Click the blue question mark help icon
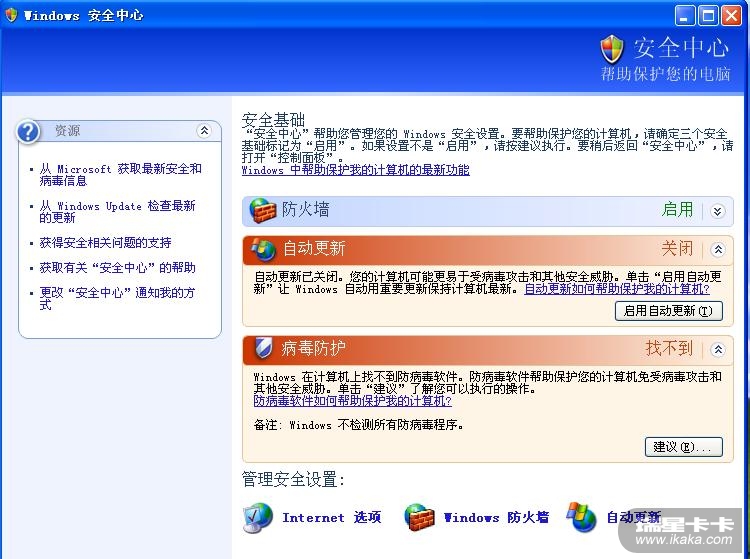This screenshot has width=750, height=559. tap(28, 131)
